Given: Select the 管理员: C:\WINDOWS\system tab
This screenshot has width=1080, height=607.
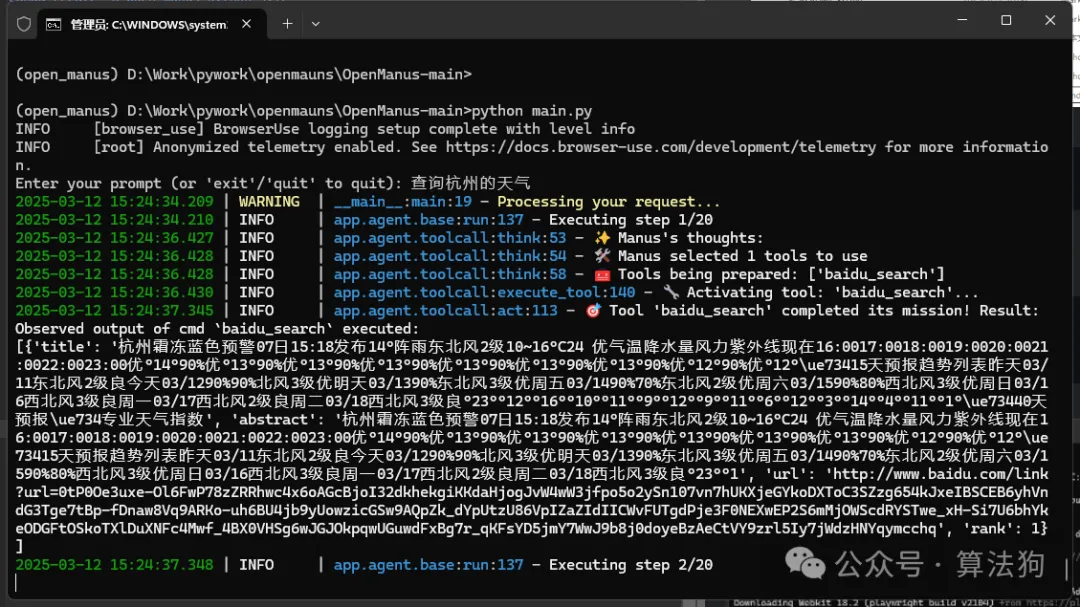Looking at the screenshot, I should (x=149, y=25).
